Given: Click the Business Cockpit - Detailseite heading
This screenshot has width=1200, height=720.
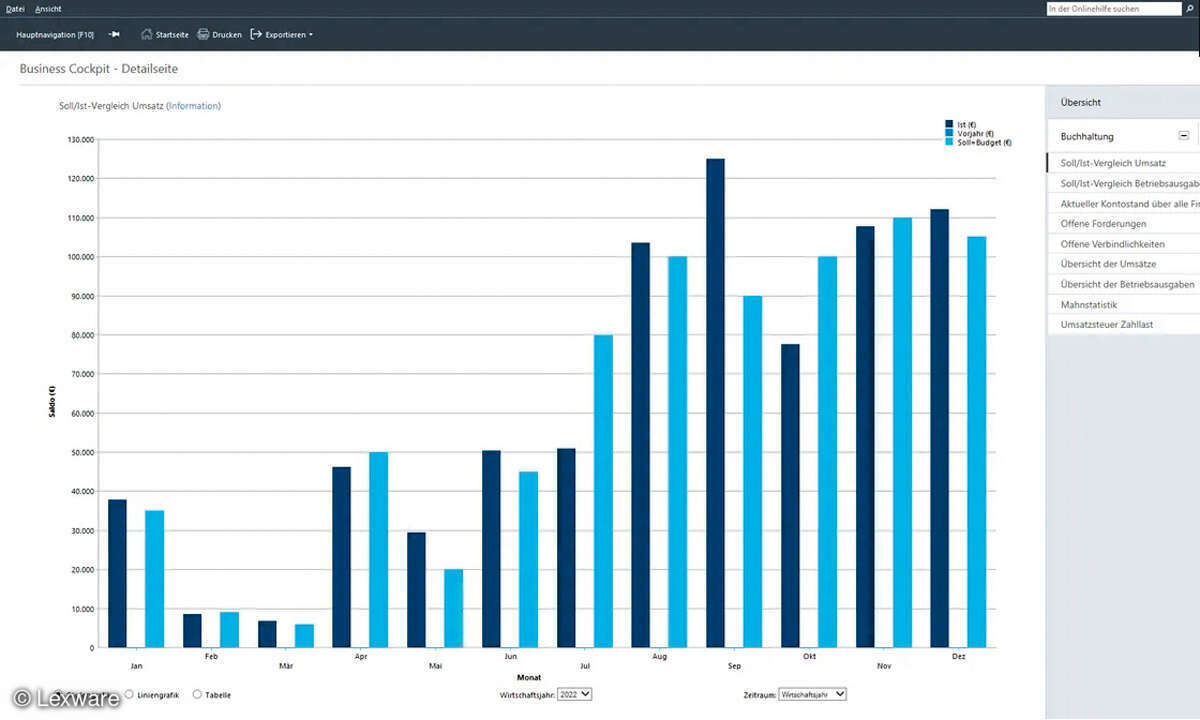Looking at the screenshot, I should pyautogui.click(x=99, y=69).
